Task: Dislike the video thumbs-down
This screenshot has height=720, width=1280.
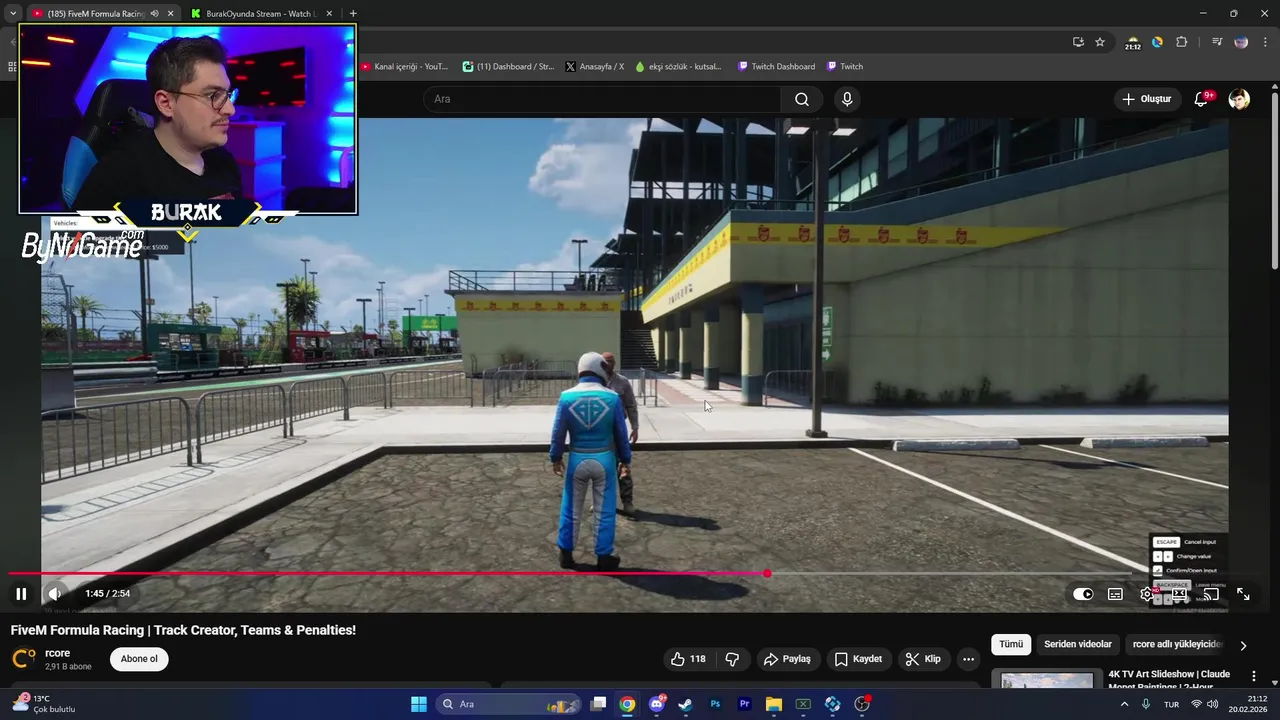Action: pyautogui.click(x=732, y=659)
